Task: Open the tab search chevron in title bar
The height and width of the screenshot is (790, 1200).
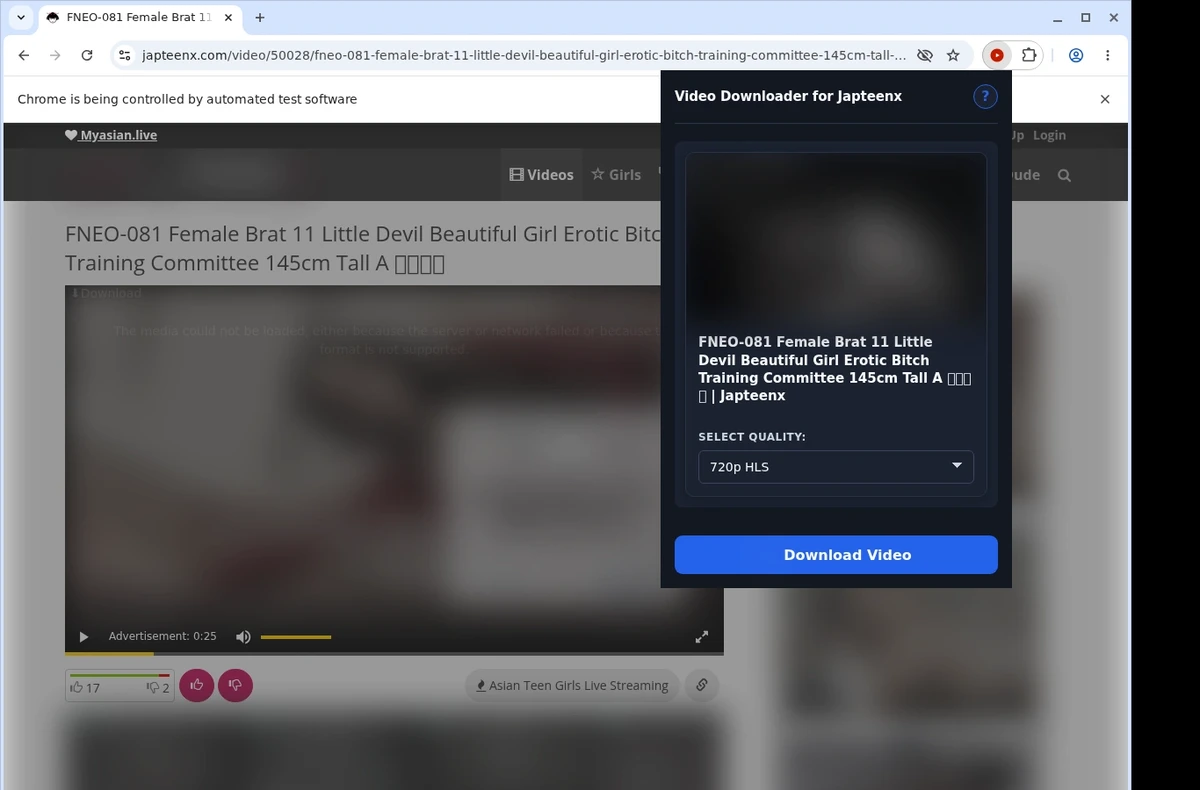Action: coord(21,17)
